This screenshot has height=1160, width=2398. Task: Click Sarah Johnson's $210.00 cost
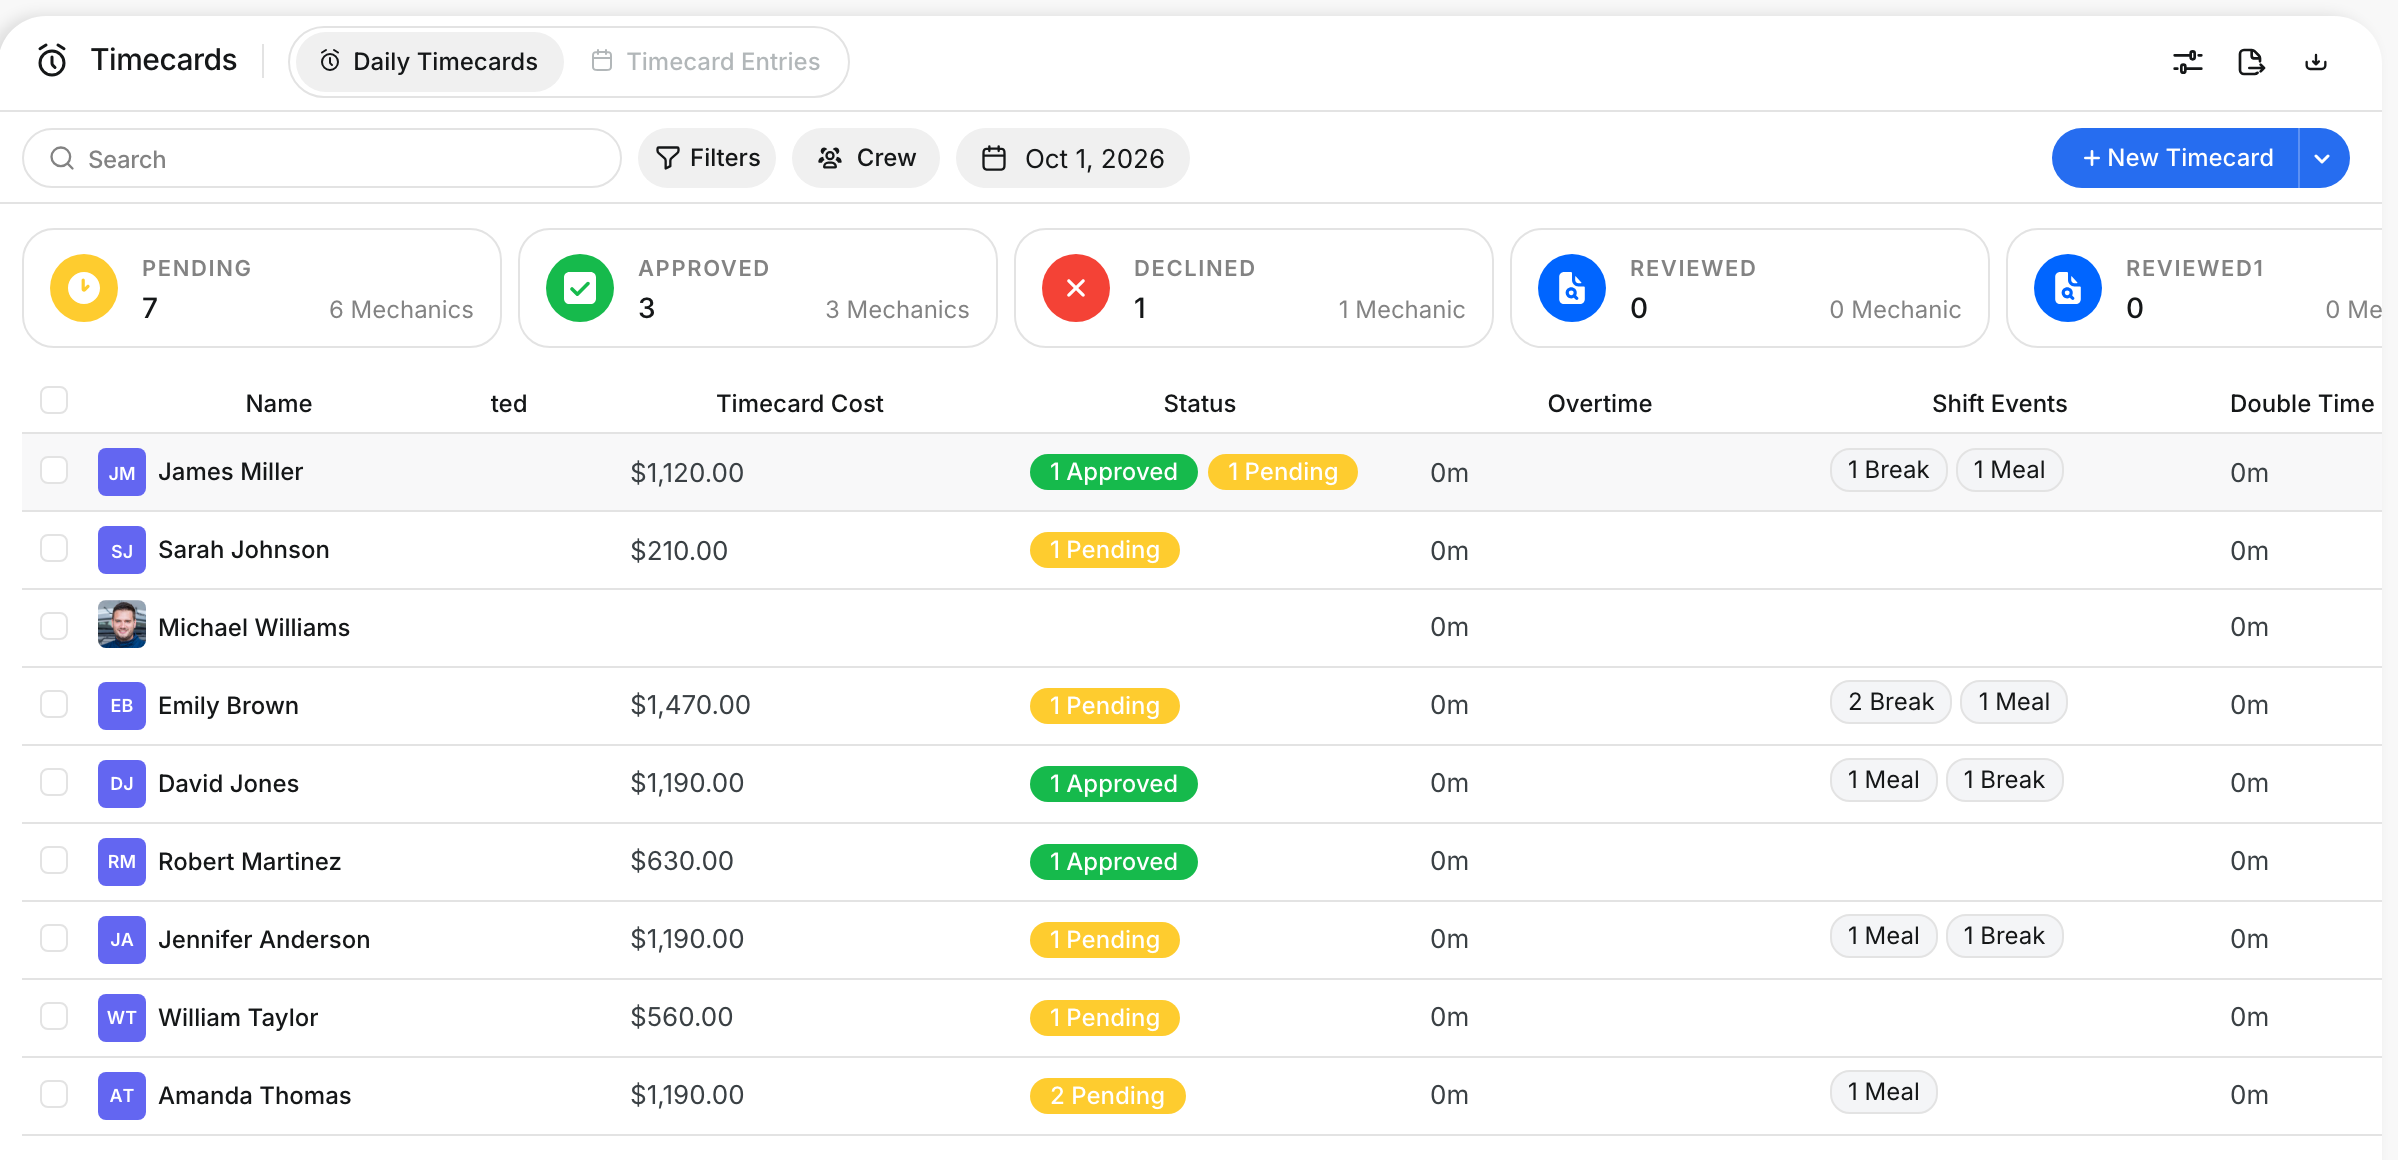(679, 551)
